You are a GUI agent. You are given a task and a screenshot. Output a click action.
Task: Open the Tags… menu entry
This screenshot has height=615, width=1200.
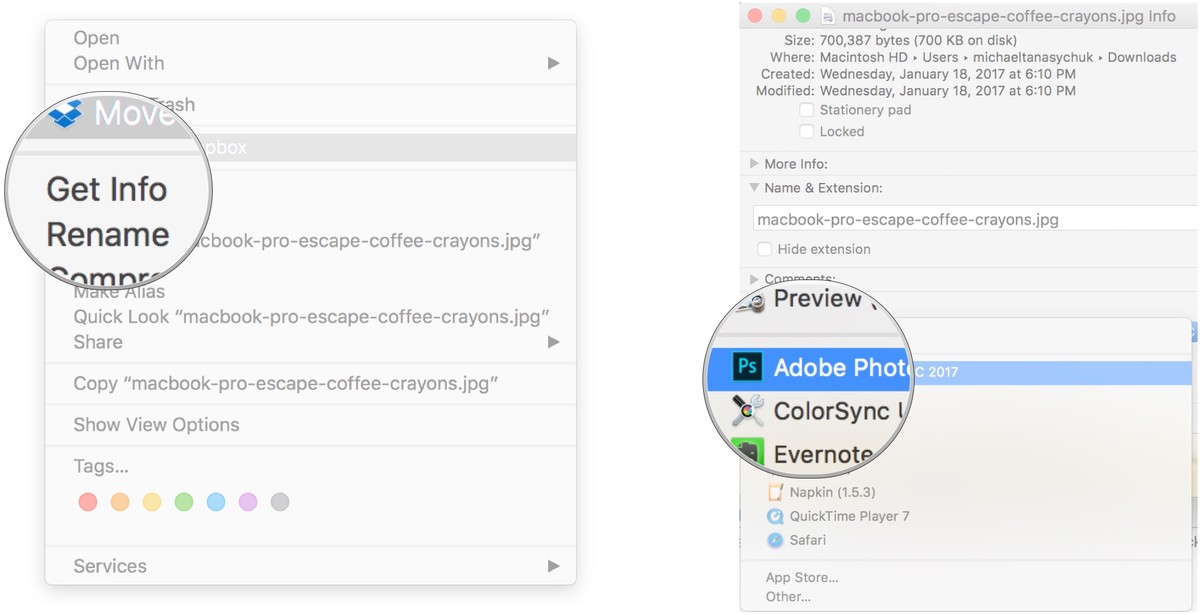coord(100,466)
